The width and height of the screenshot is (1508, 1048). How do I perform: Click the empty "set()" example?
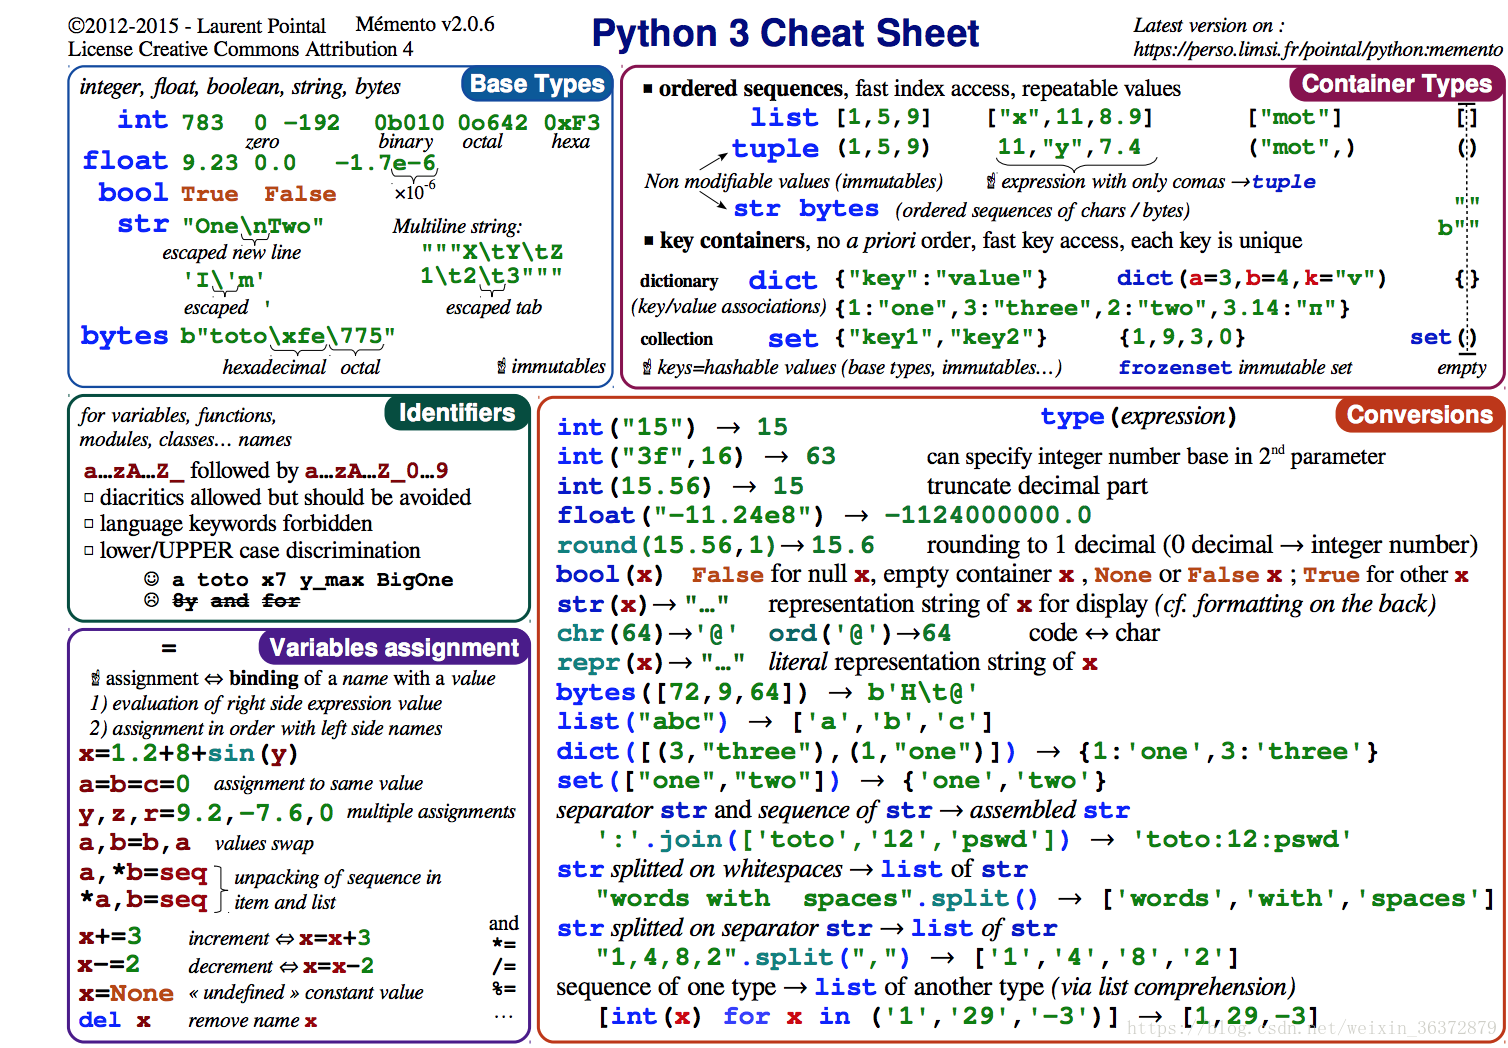1443,338
